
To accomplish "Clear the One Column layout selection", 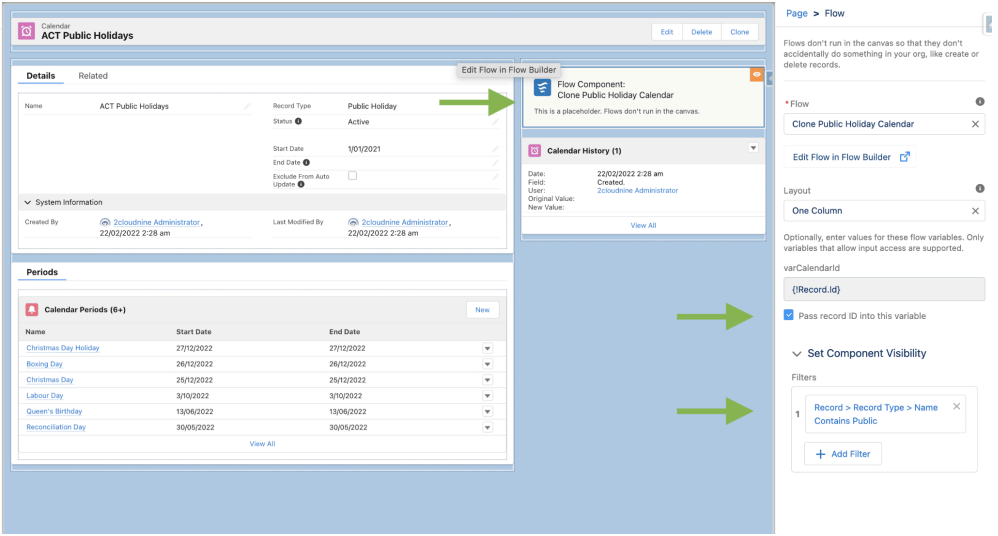I will coord(975,211).
